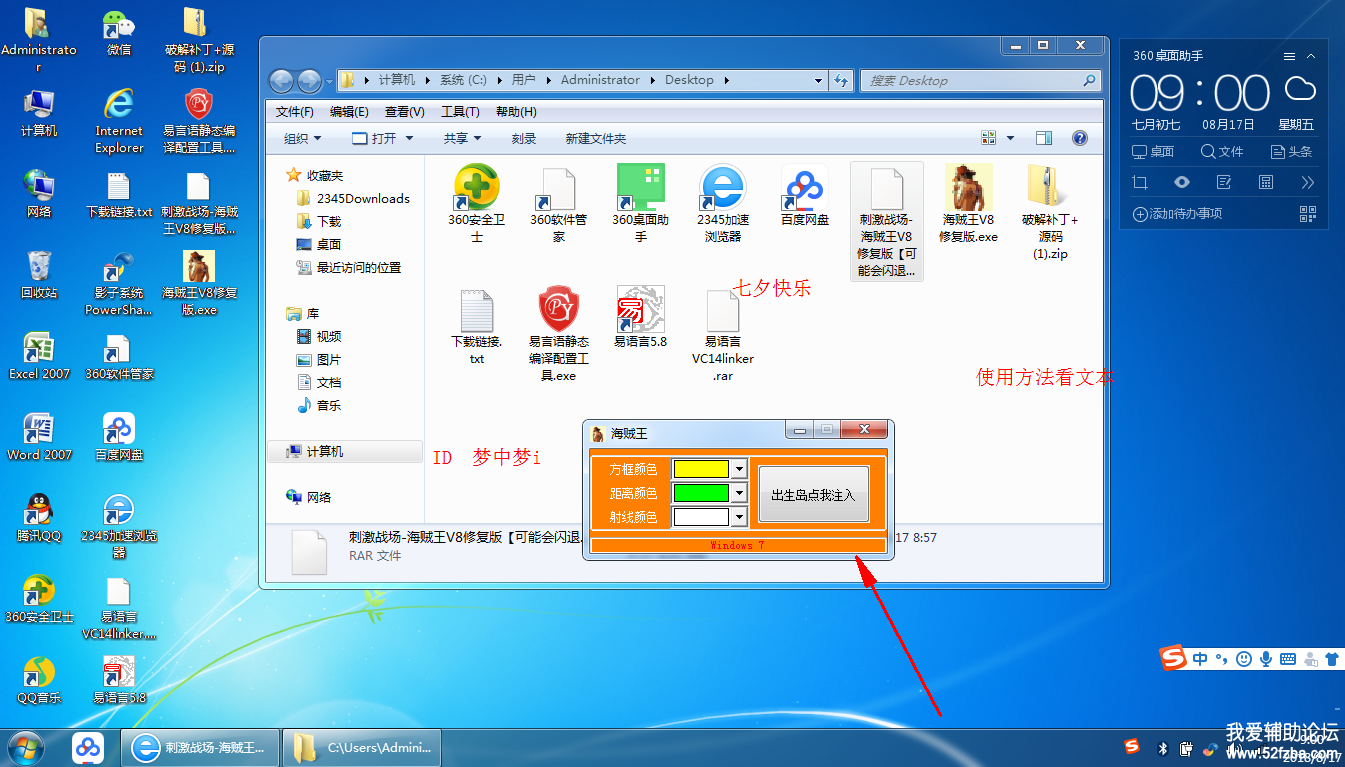1345x767 pixels.
Task: Select the 回收站 recycle bin icon
Action: pyautogui.click(x=39, y=275)
